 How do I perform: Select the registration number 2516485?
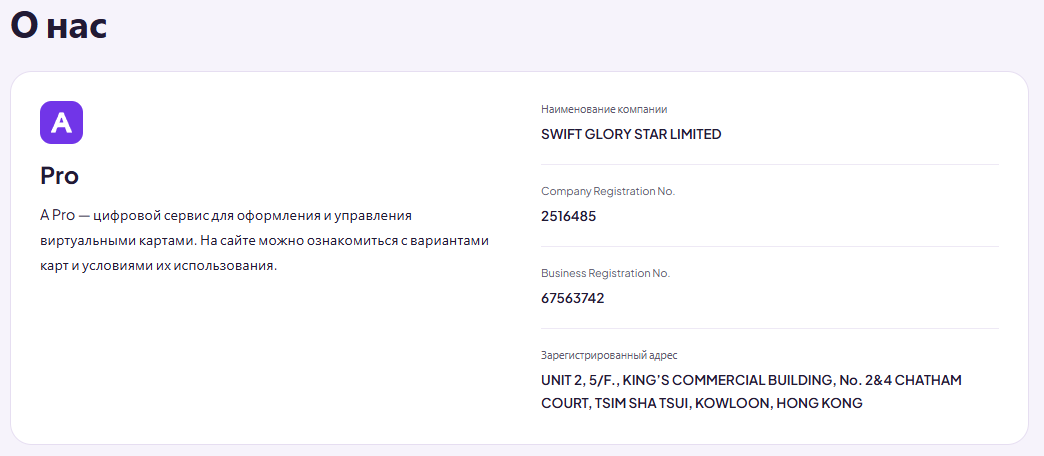(569, 216)
